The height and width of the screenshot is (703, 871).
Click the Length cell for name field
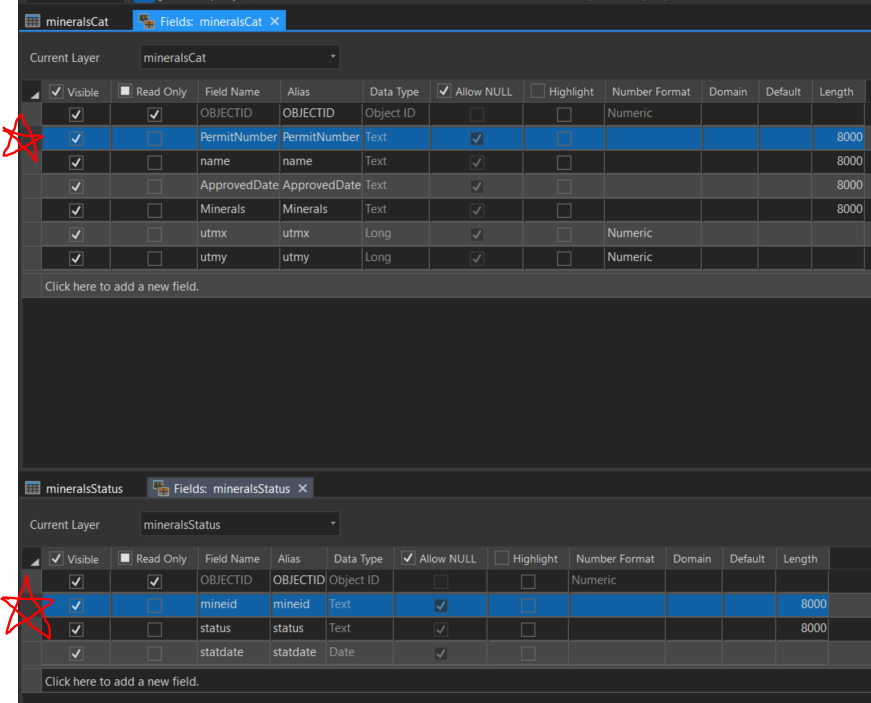point(838,161)
